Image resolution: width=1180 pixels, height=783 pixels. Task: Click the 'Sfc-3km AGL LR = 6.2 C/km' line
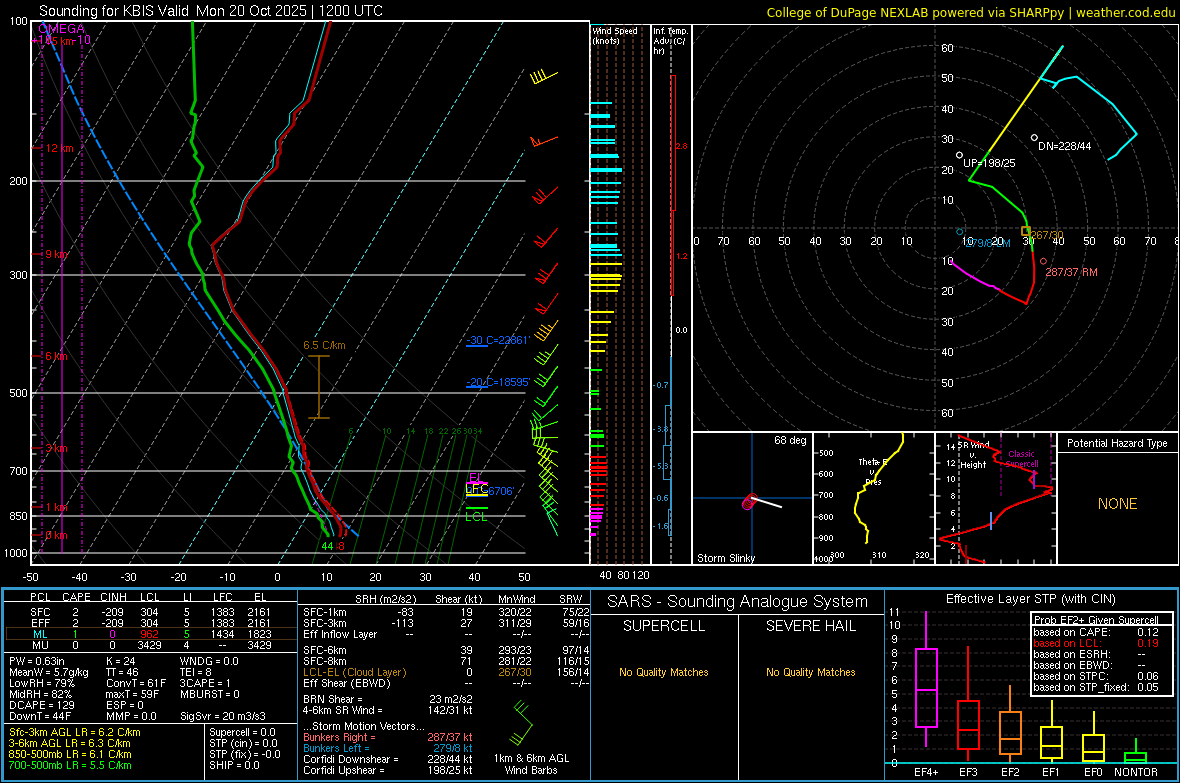pyautogui.click(x=75, y=732)
